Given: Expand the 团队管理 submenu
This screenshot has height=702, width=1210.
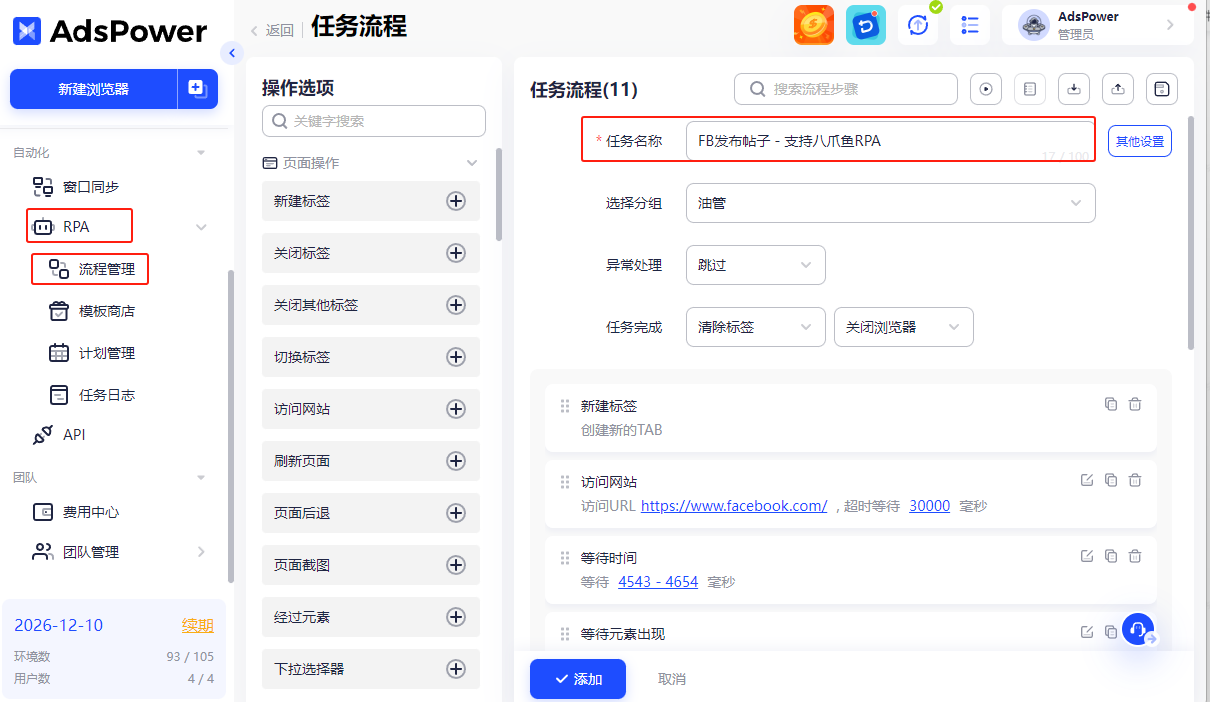Looking at the screenshot, I should [201, 552].
